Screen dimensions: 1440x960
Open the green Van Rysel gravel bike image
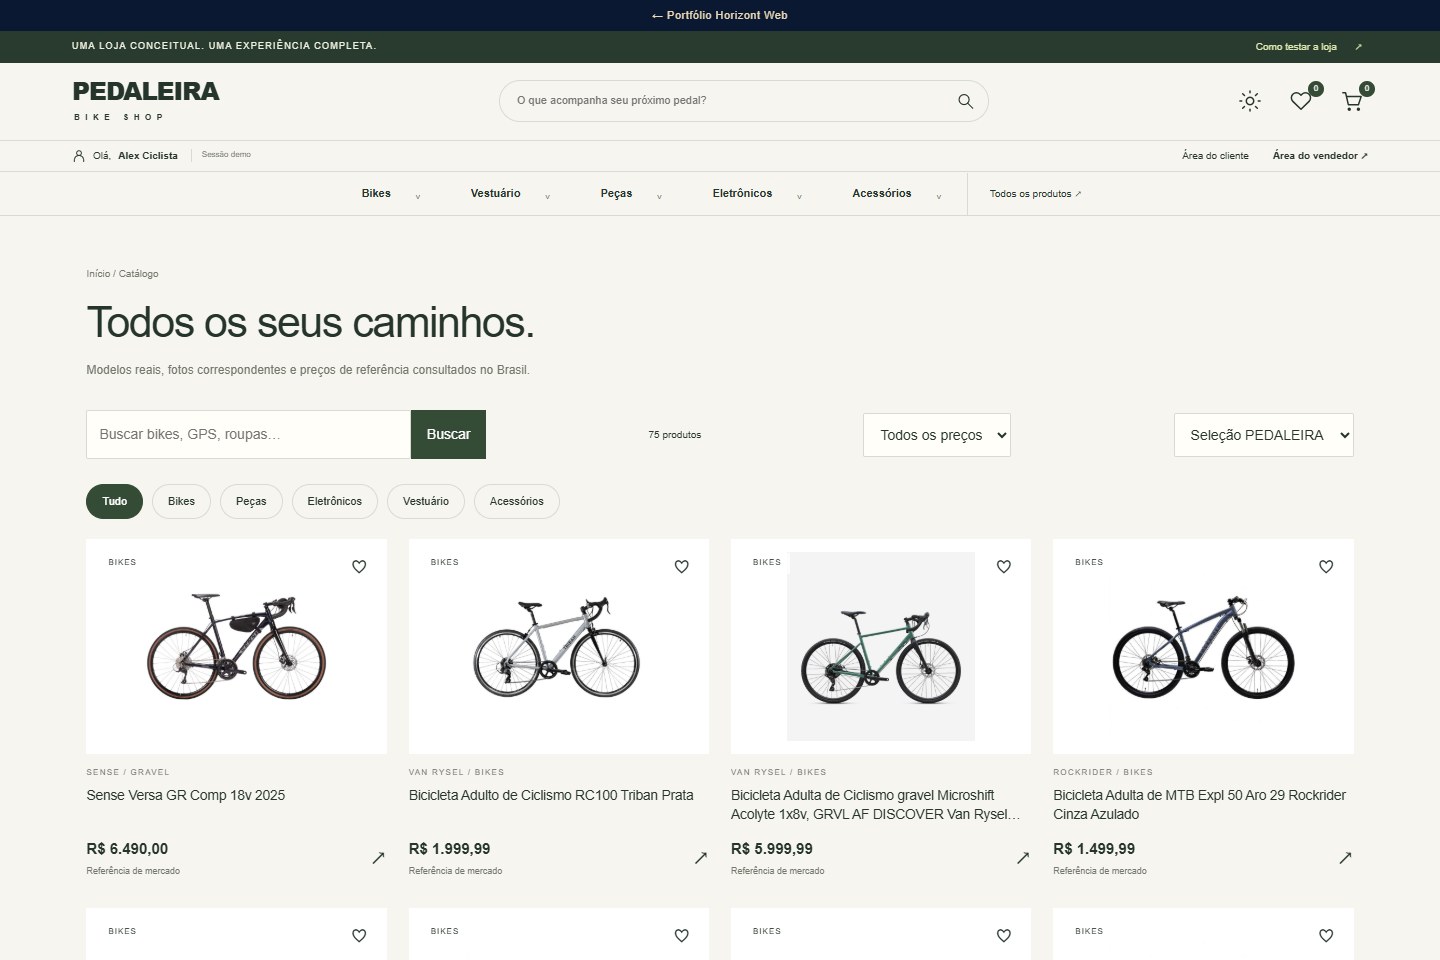coord(881,646)
